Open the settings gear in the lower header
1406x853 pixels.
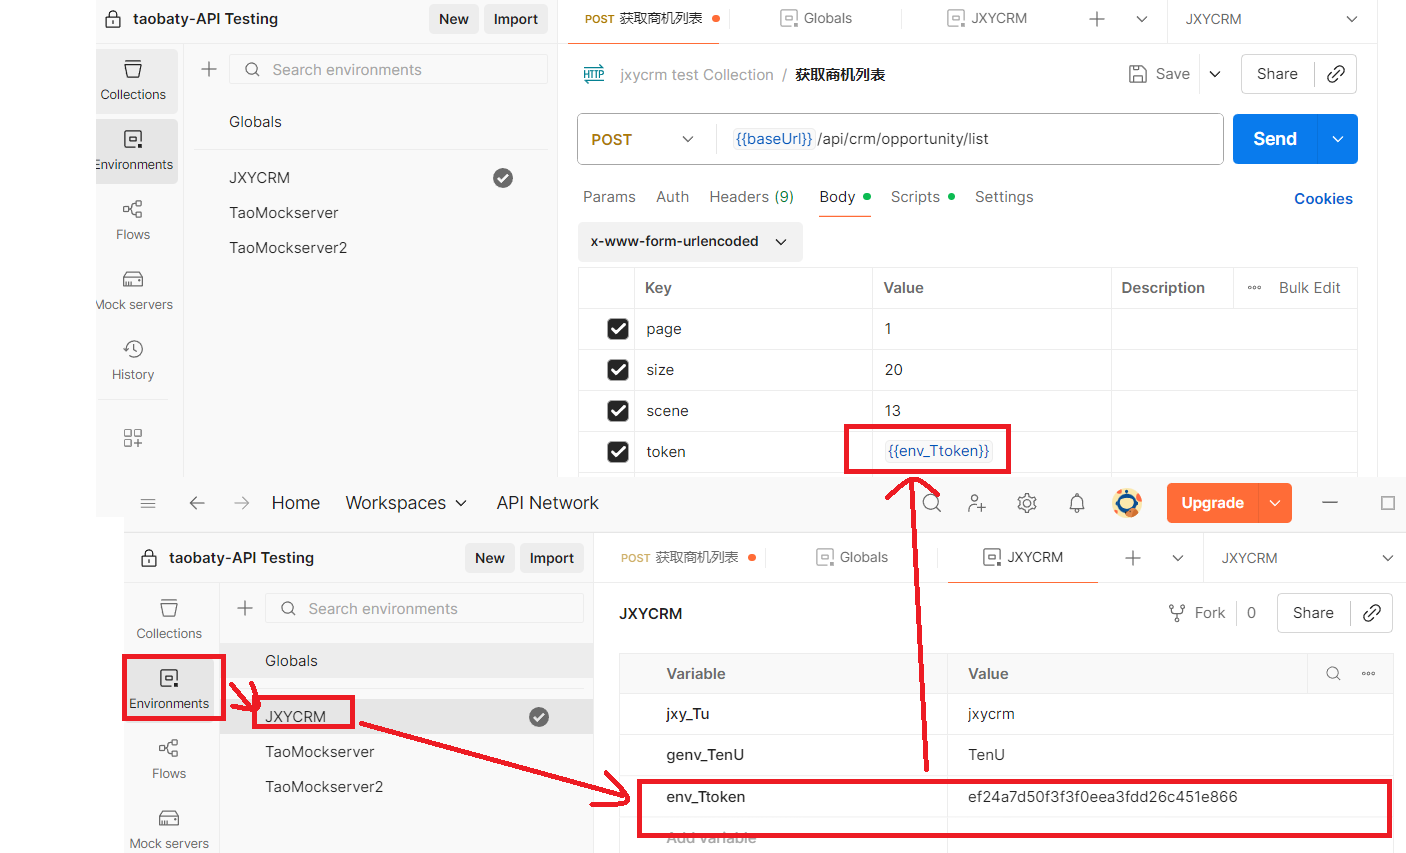point(1027,503)
